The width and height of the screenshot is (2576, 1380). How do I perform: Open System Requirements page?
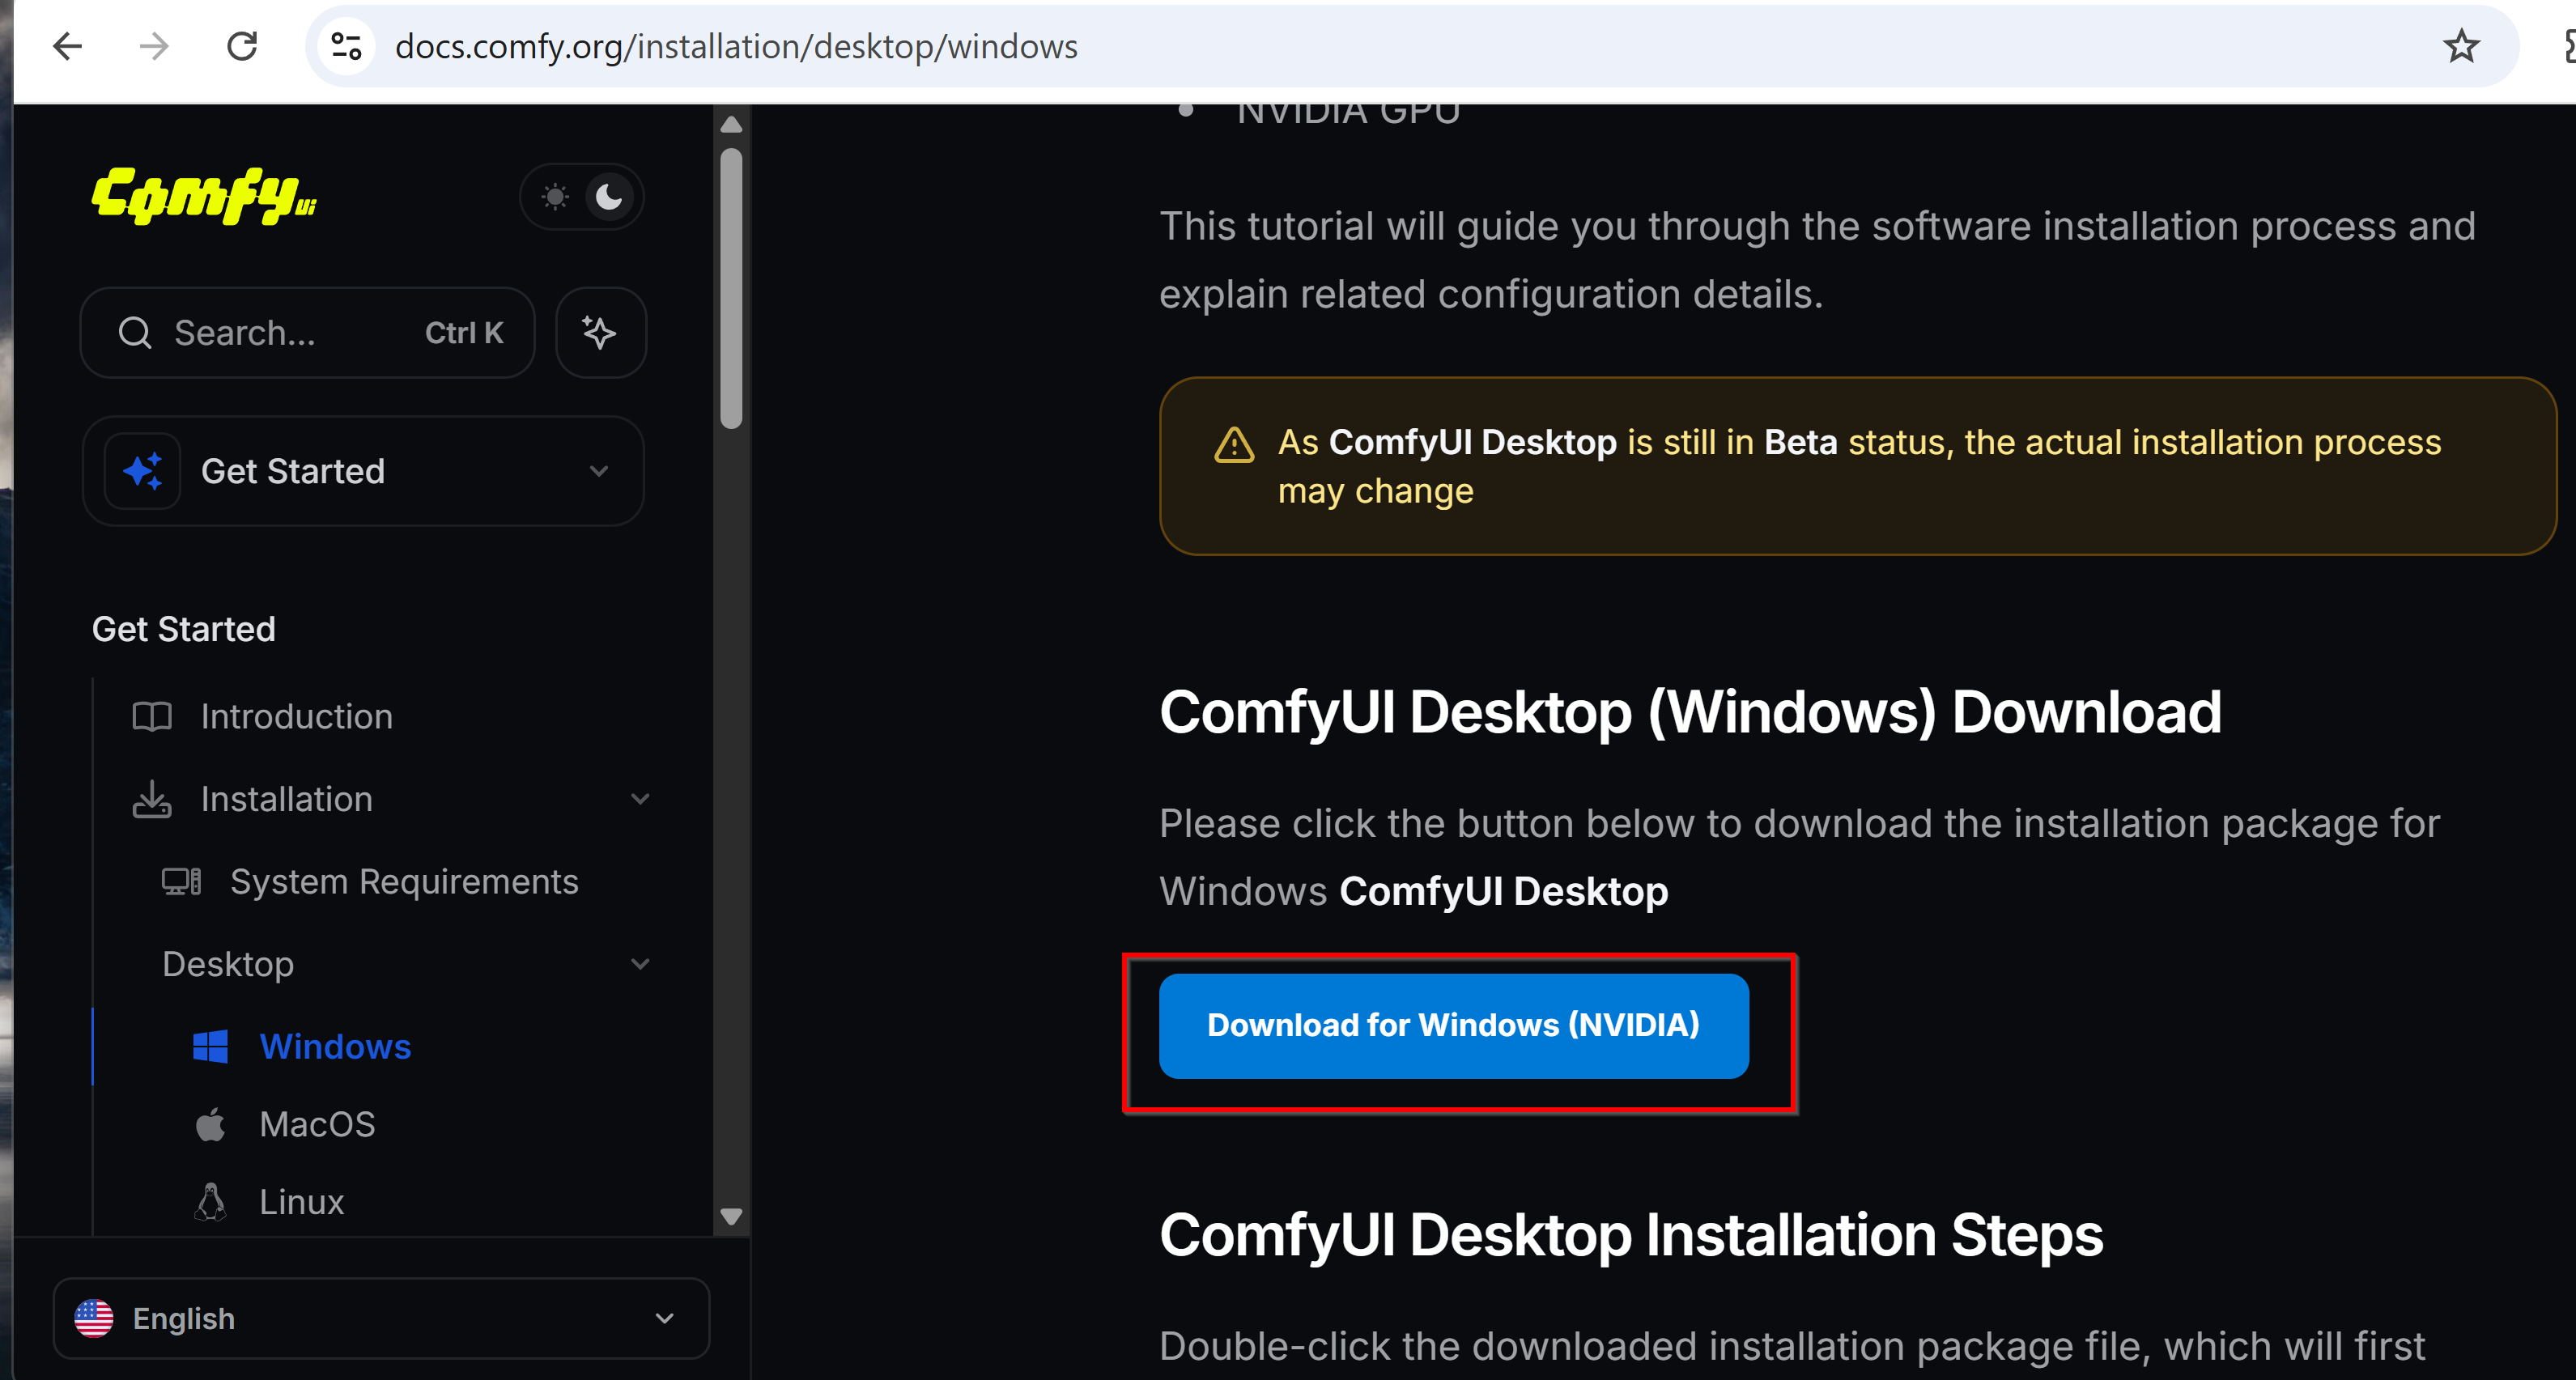click(404, 881)
